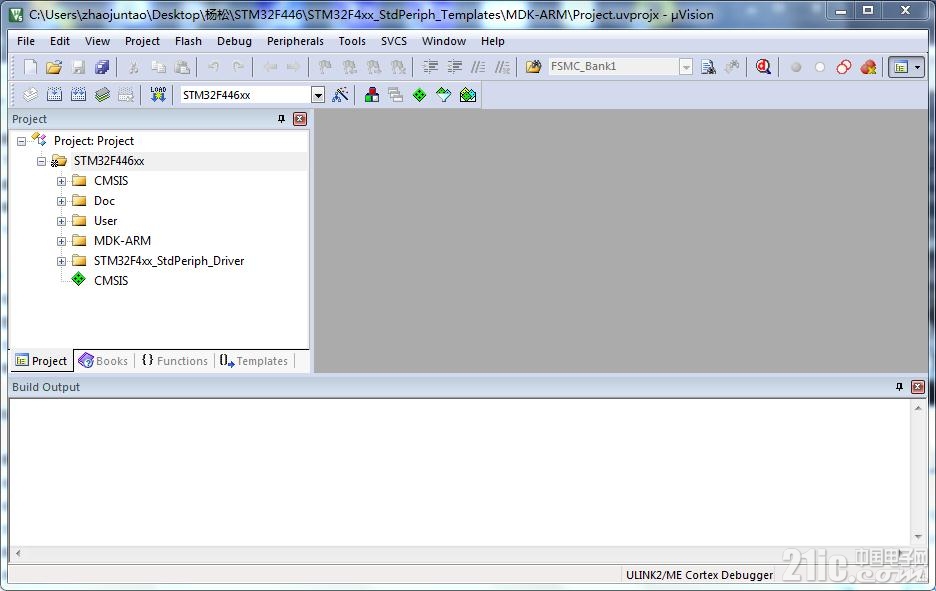
Task: Open the File menu
Action: tap(26, 41)
